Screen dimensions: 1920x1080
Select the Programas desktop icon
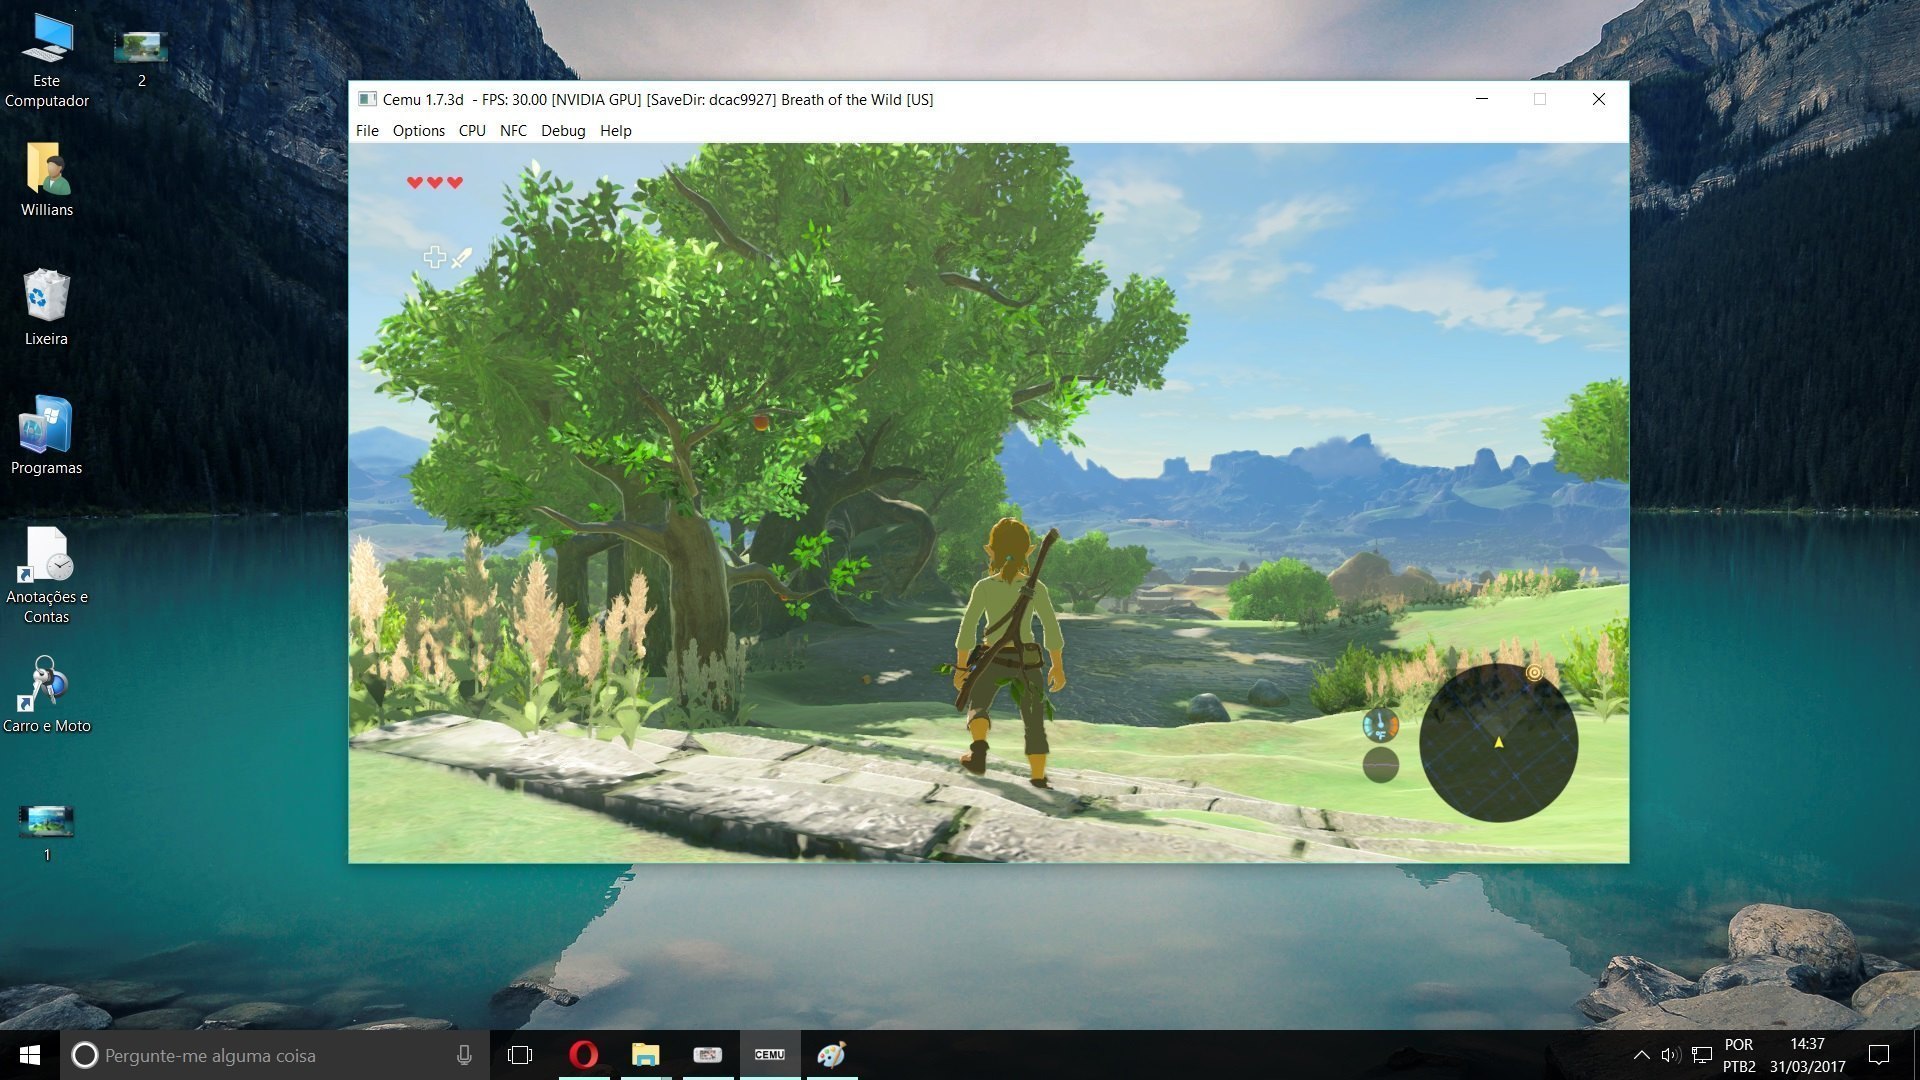[x=46, y=436]
